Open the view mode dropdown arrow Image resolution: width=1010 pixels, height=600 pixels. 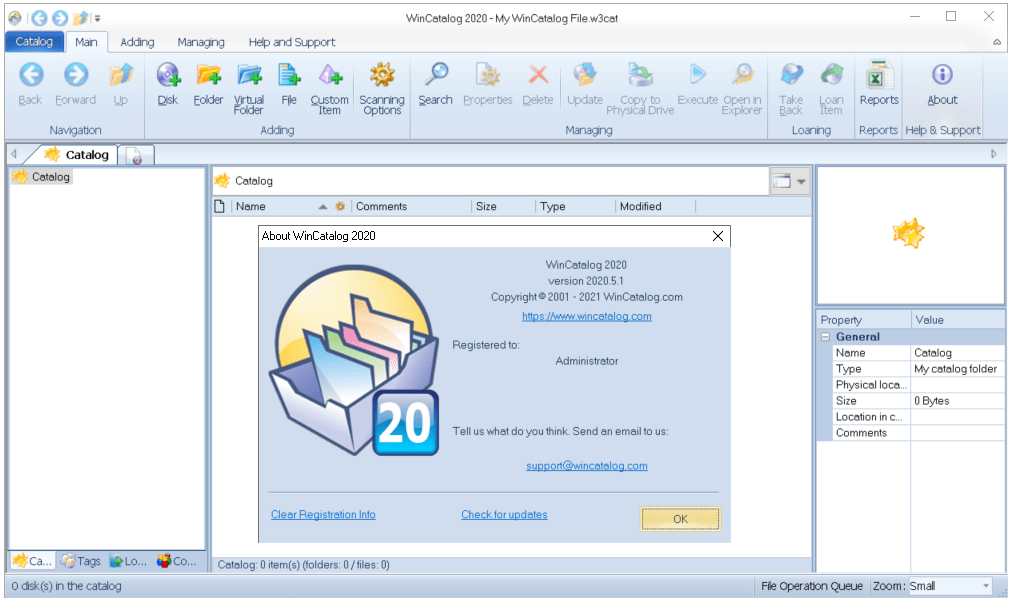click(801, 182)
